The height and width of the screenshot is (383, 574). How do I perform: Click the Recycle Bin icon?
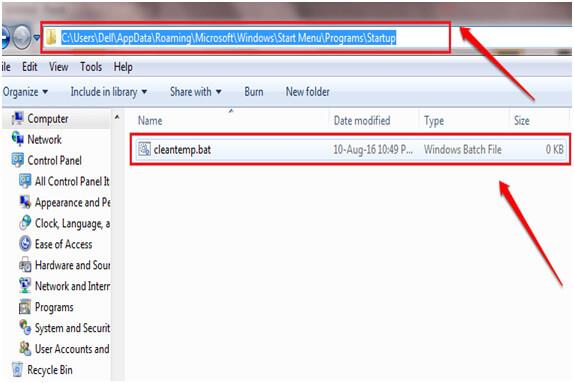(17, 369)
